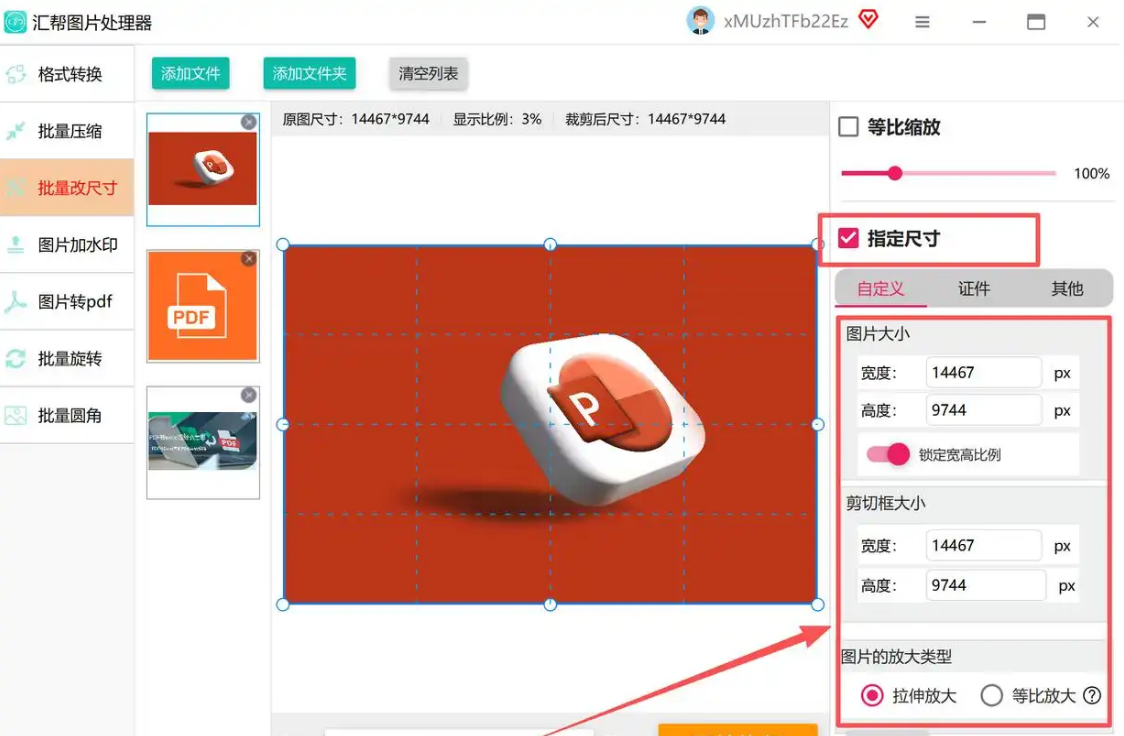Switch to the 证件 tab
Viewport: 1124px width, 736px height.
pos(973,289)
